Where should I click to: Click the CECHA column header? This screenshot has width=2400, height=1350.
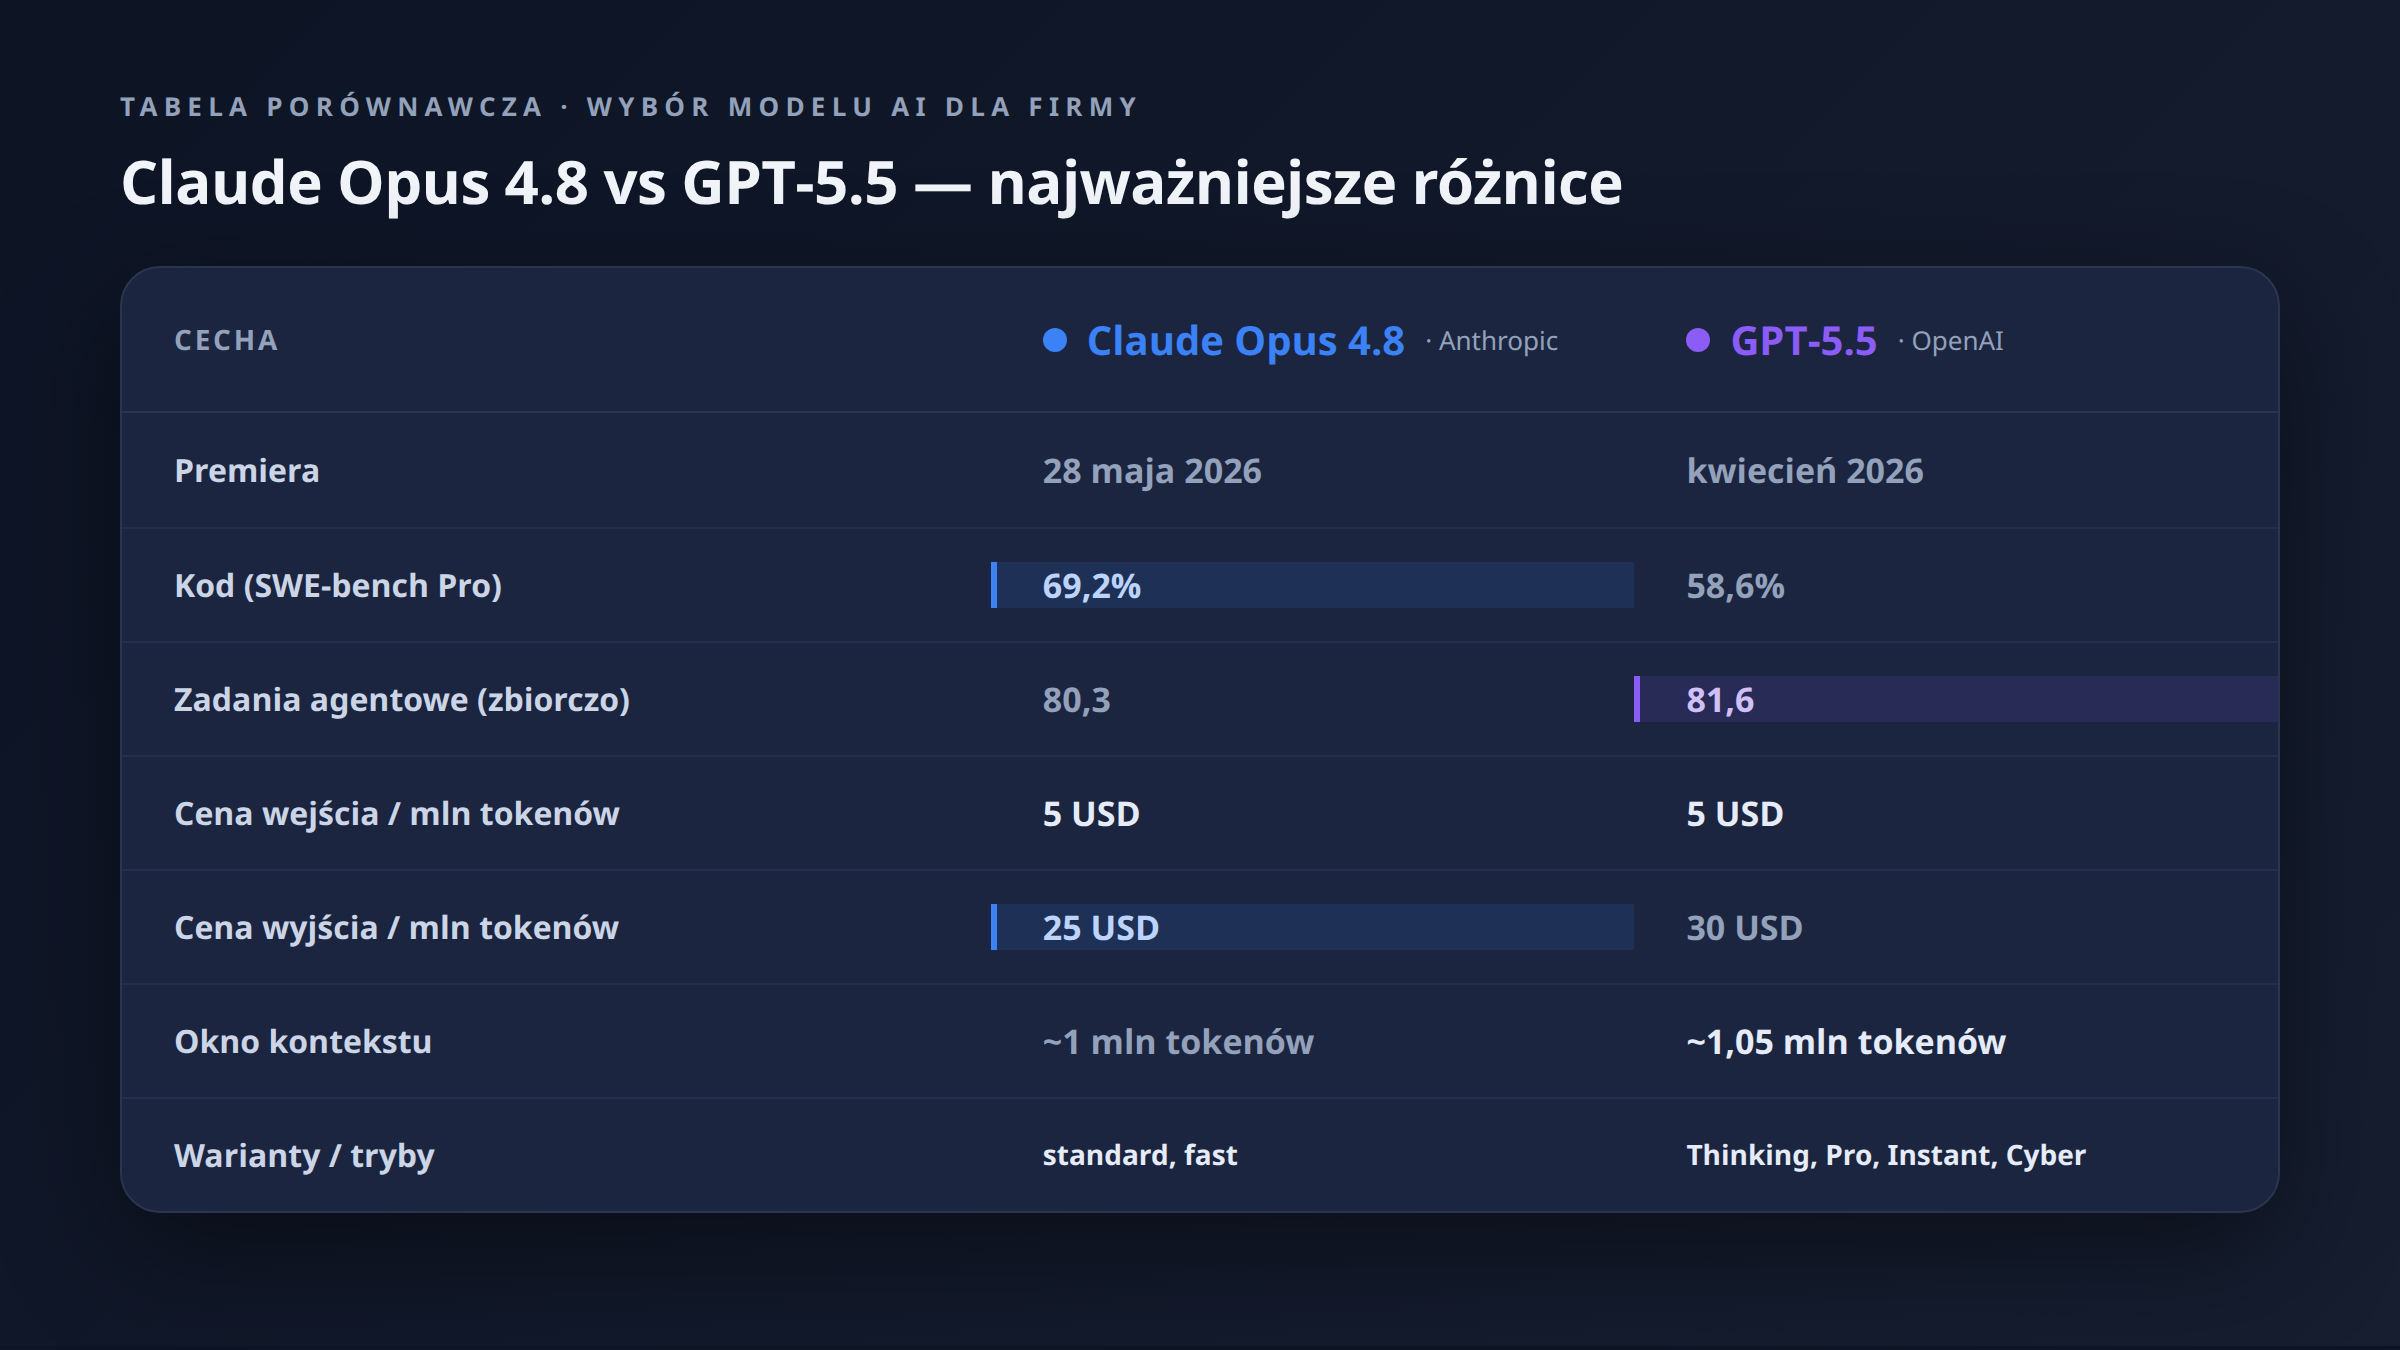pyautogui.click(x=226, y=340)
